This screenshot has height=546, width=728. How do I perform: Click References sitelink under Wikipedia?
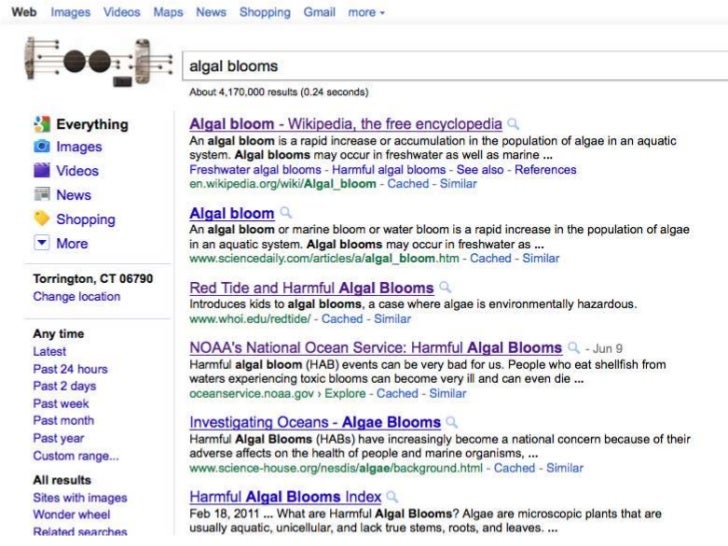(x=545, y=169)
